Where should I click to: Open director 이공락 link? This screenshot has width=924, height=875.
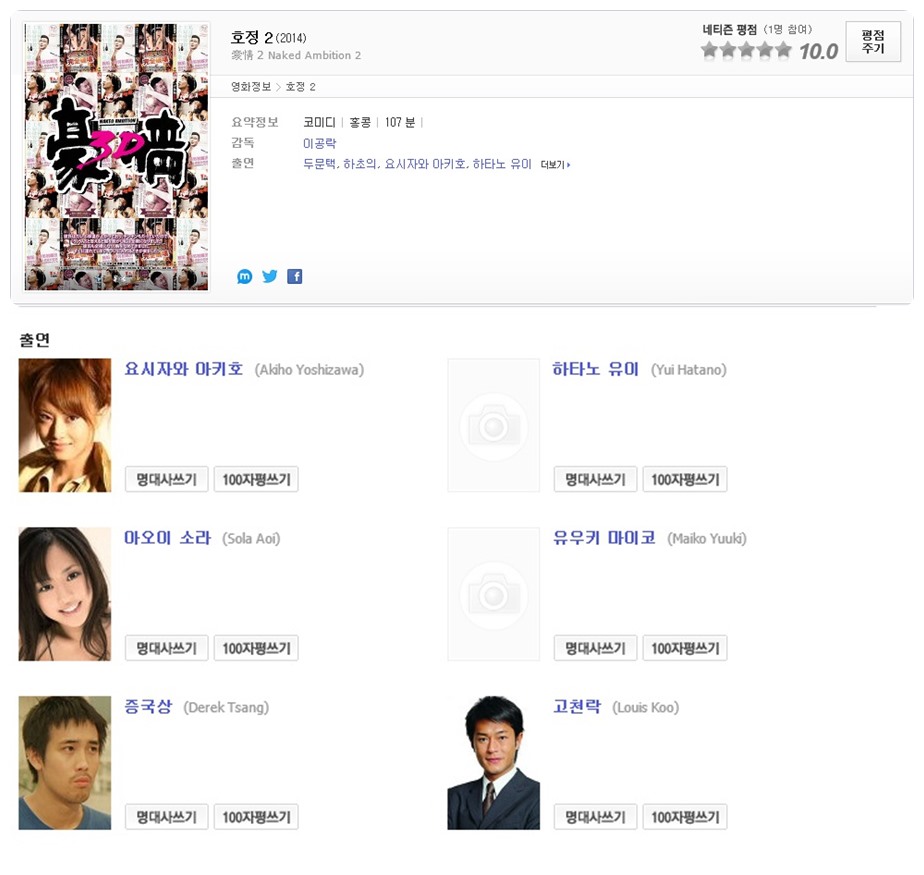point(319,143)
